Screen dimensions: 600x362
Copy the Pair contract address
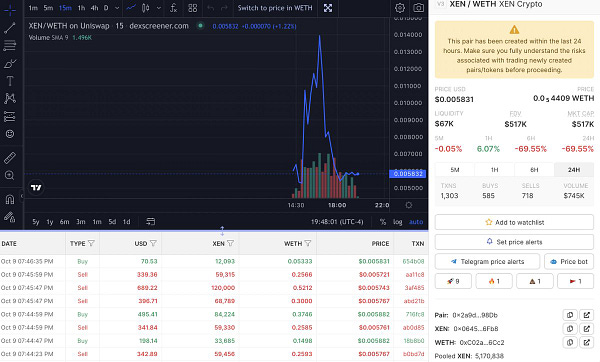click(x=570, y=315)
